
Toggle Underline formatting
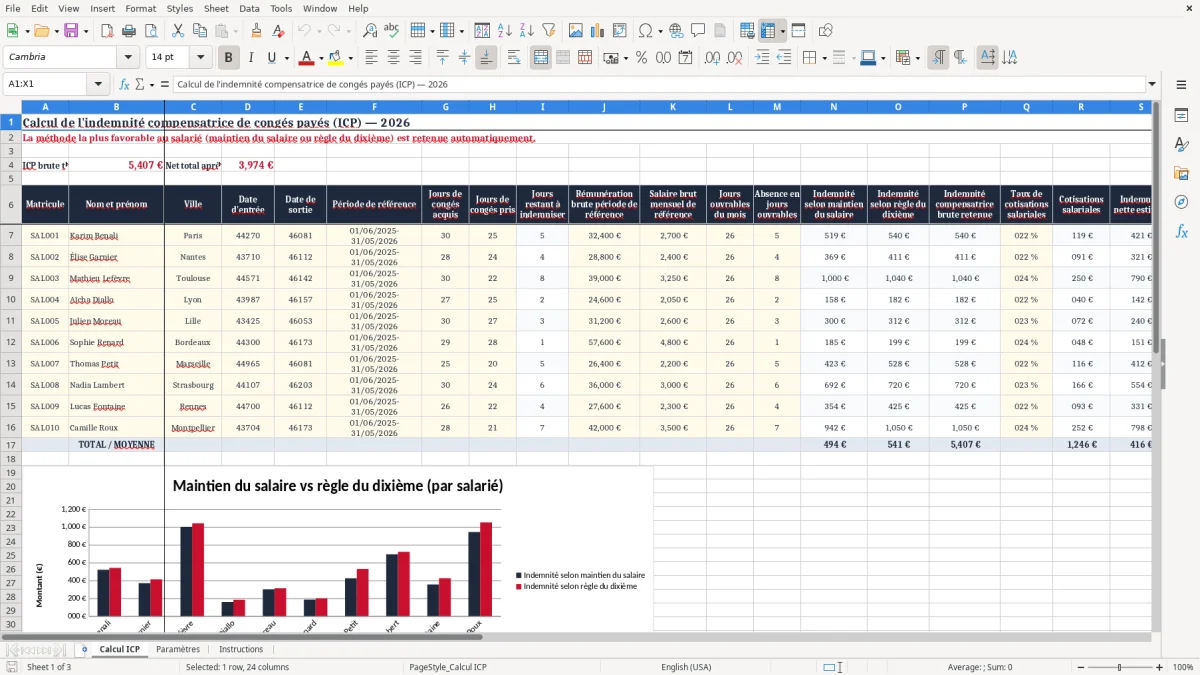coord(271,57)
